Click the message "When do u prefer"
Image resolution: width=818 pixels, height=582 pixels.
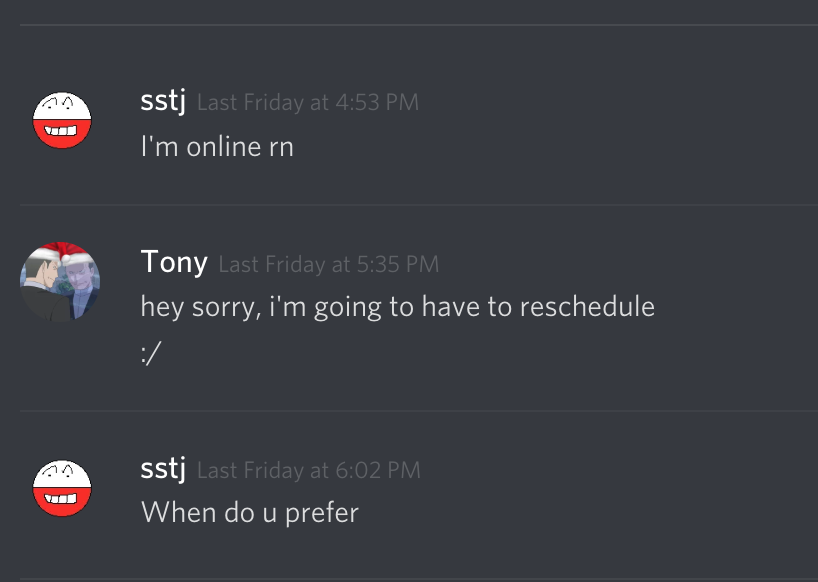(250, 513)
